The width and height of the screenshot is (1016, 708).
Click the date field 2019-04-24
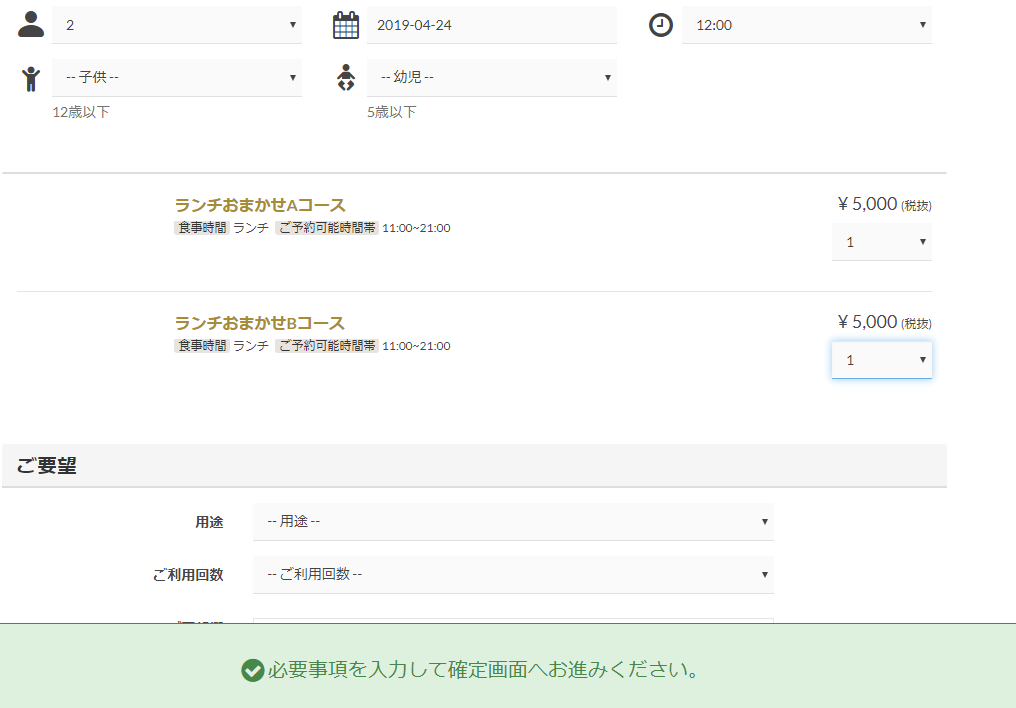[492, 25]
